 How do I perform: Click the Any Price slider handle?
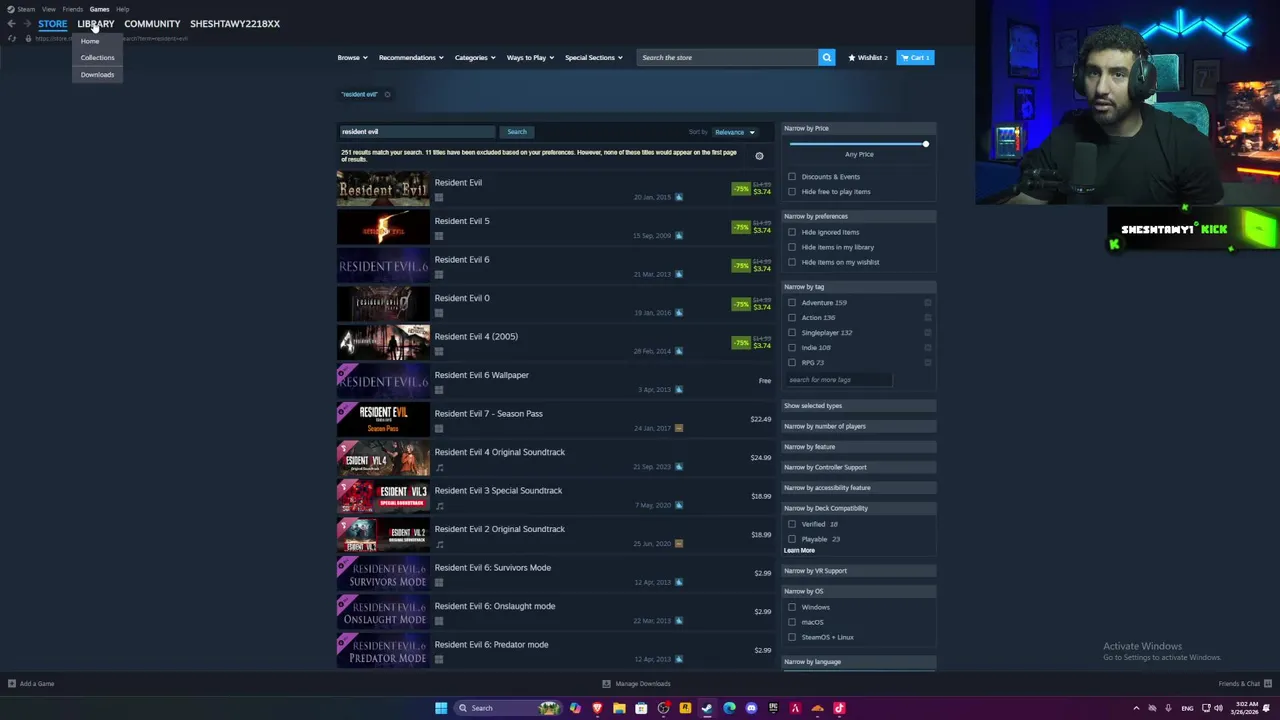[926, 144]
